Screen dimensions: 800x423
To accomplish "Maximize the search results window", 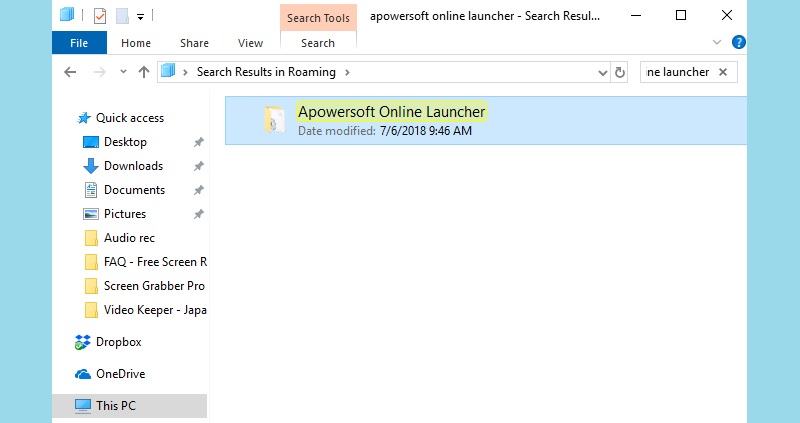I will click(x=681, y=15).
